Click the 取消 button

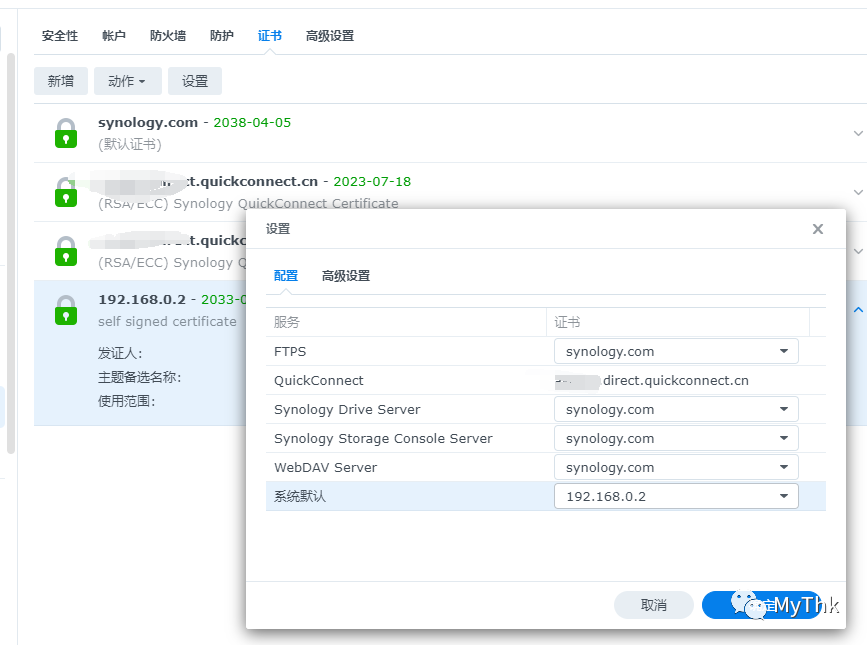tap(654, 605)
